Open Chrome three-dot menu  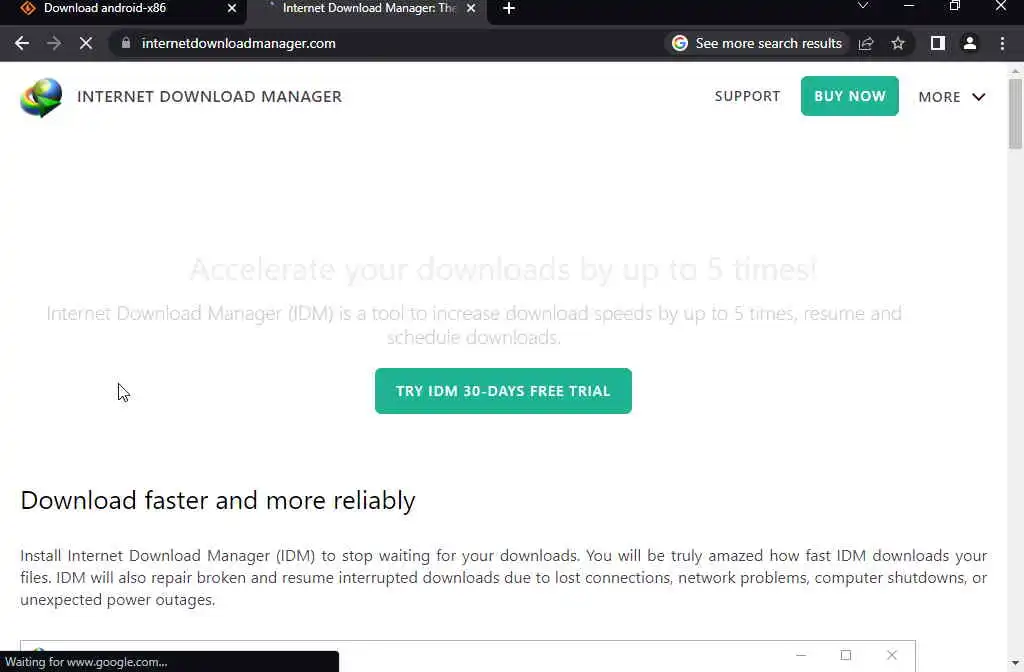1002,43
